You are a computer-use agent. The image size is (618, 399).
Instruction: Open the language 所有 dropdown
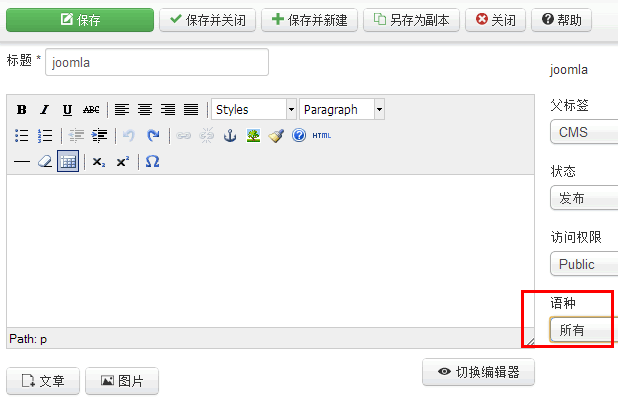[584, 330]
